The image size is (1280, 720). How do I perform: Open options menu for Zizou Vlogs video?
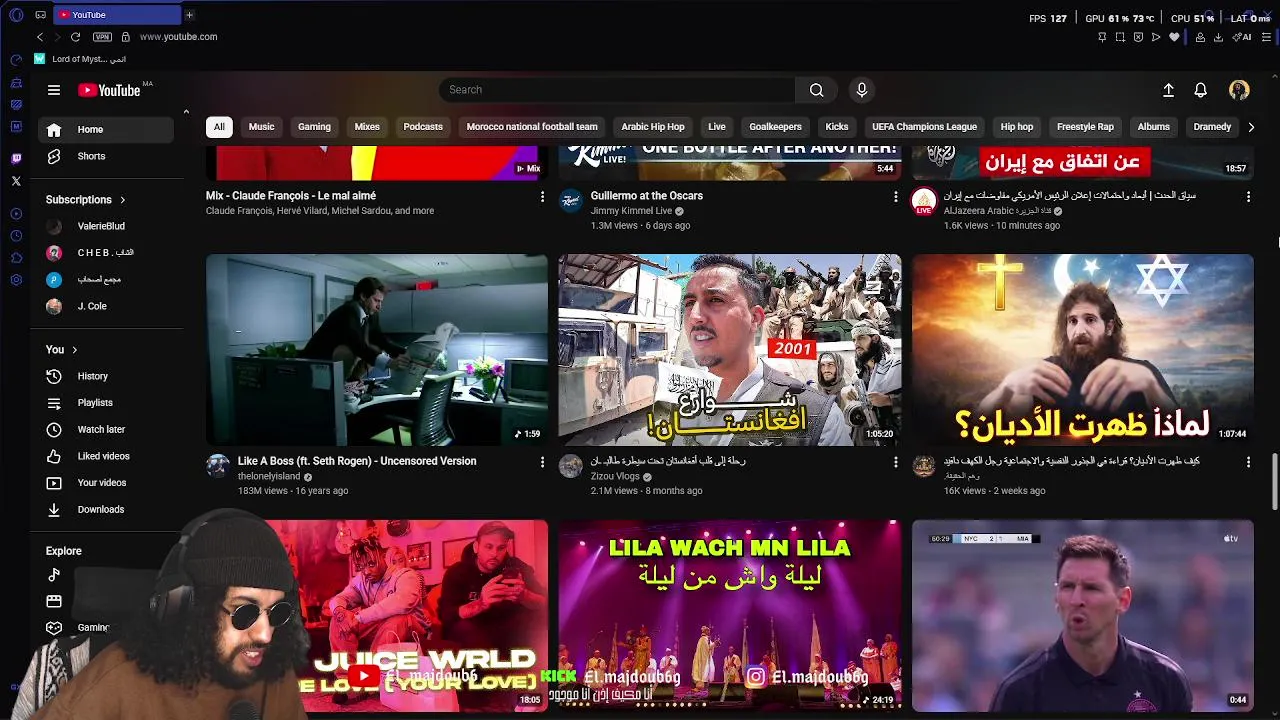[x=895, y=462]
